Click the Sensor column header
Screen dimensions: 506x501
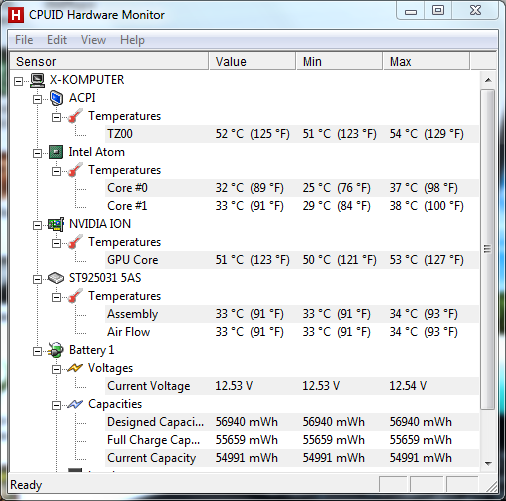[x=109, y=61]
